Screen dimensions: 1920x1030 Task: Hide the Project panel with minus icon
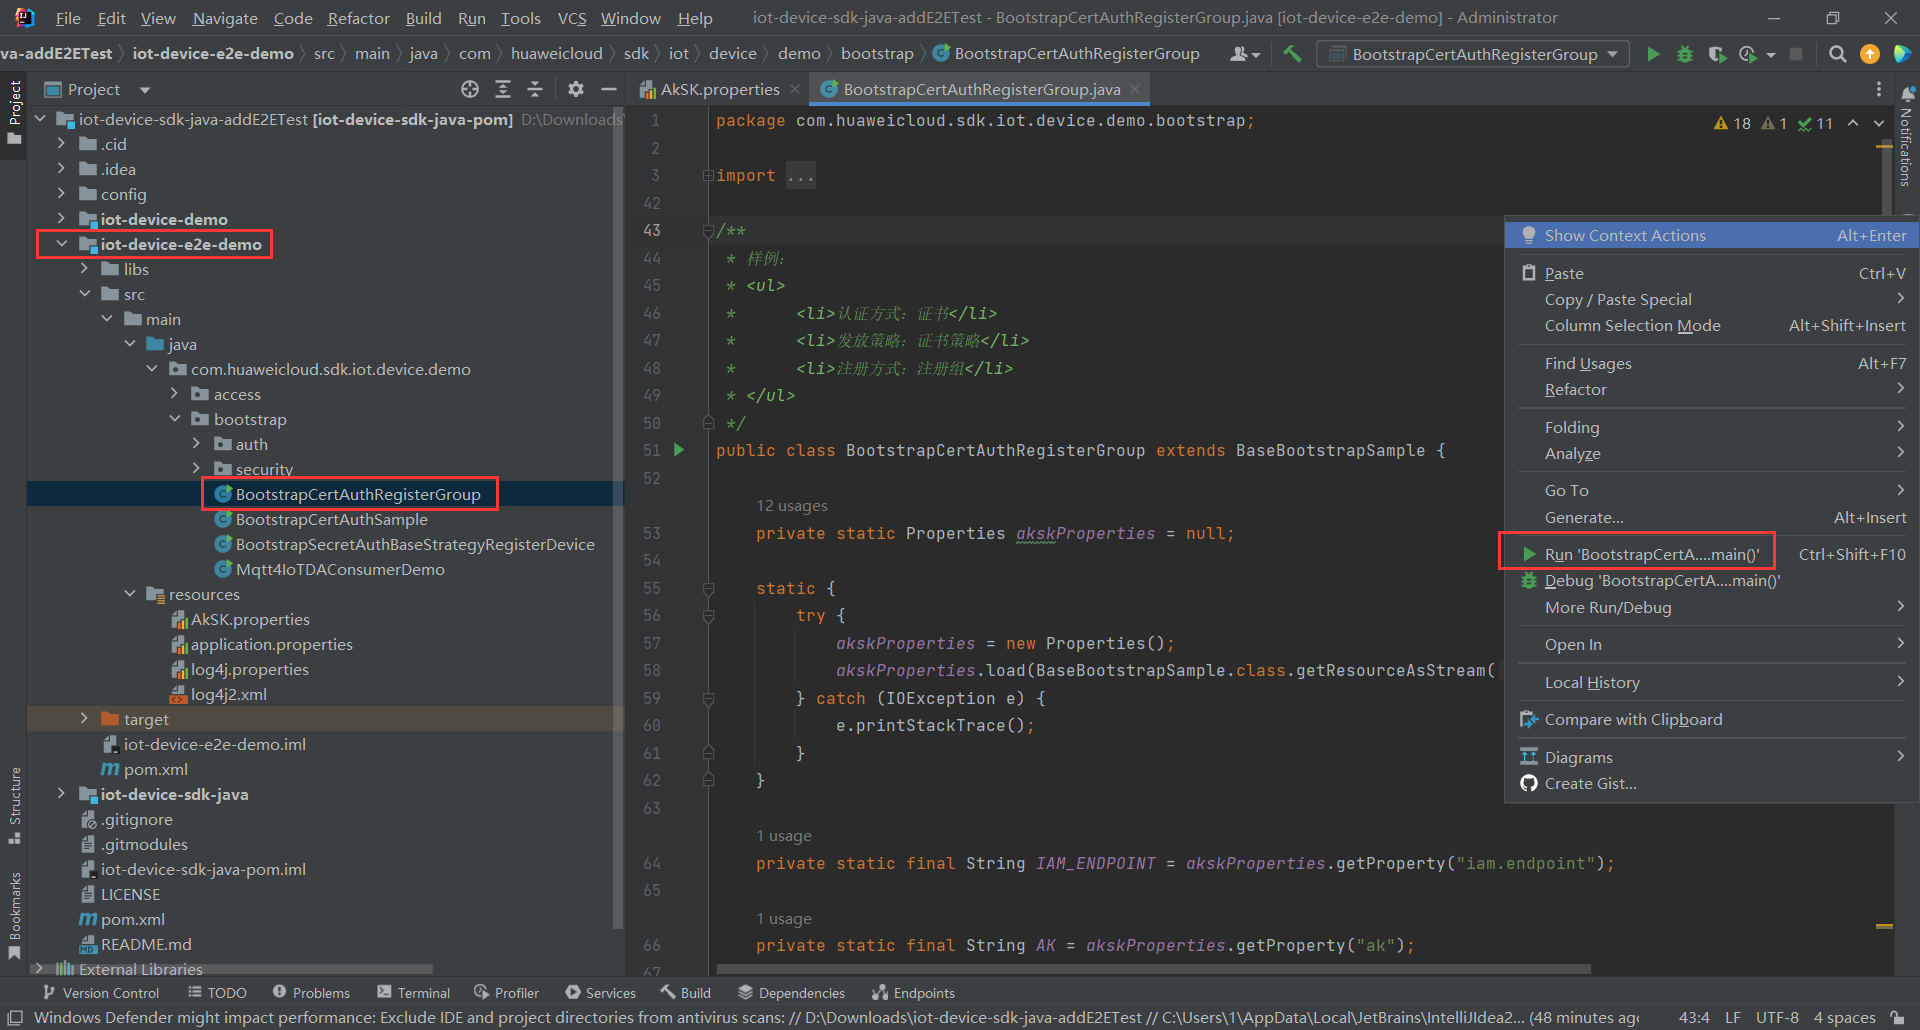pos(608,89)
